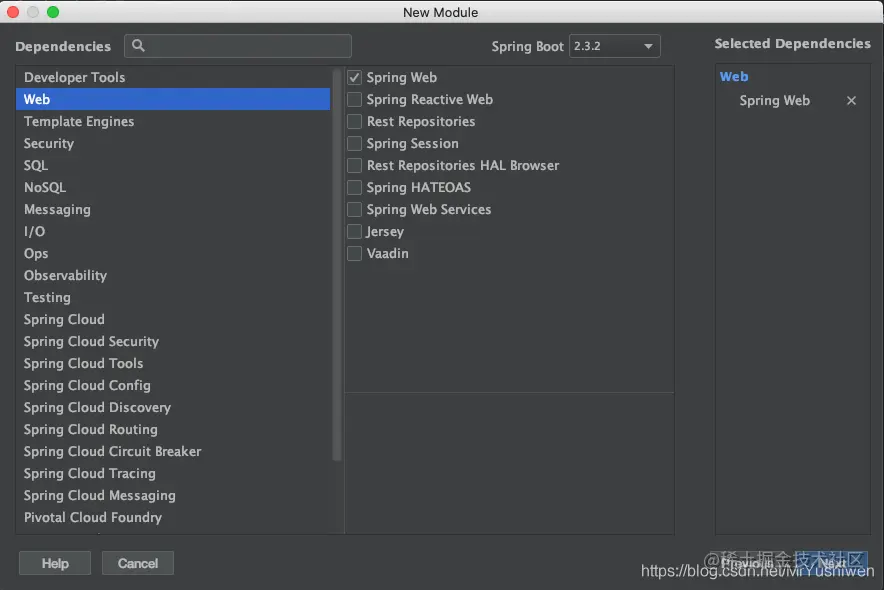Click the search magnifier icon in Dependencies
Screen dimensions: 884x590
[x=138, y=46]
